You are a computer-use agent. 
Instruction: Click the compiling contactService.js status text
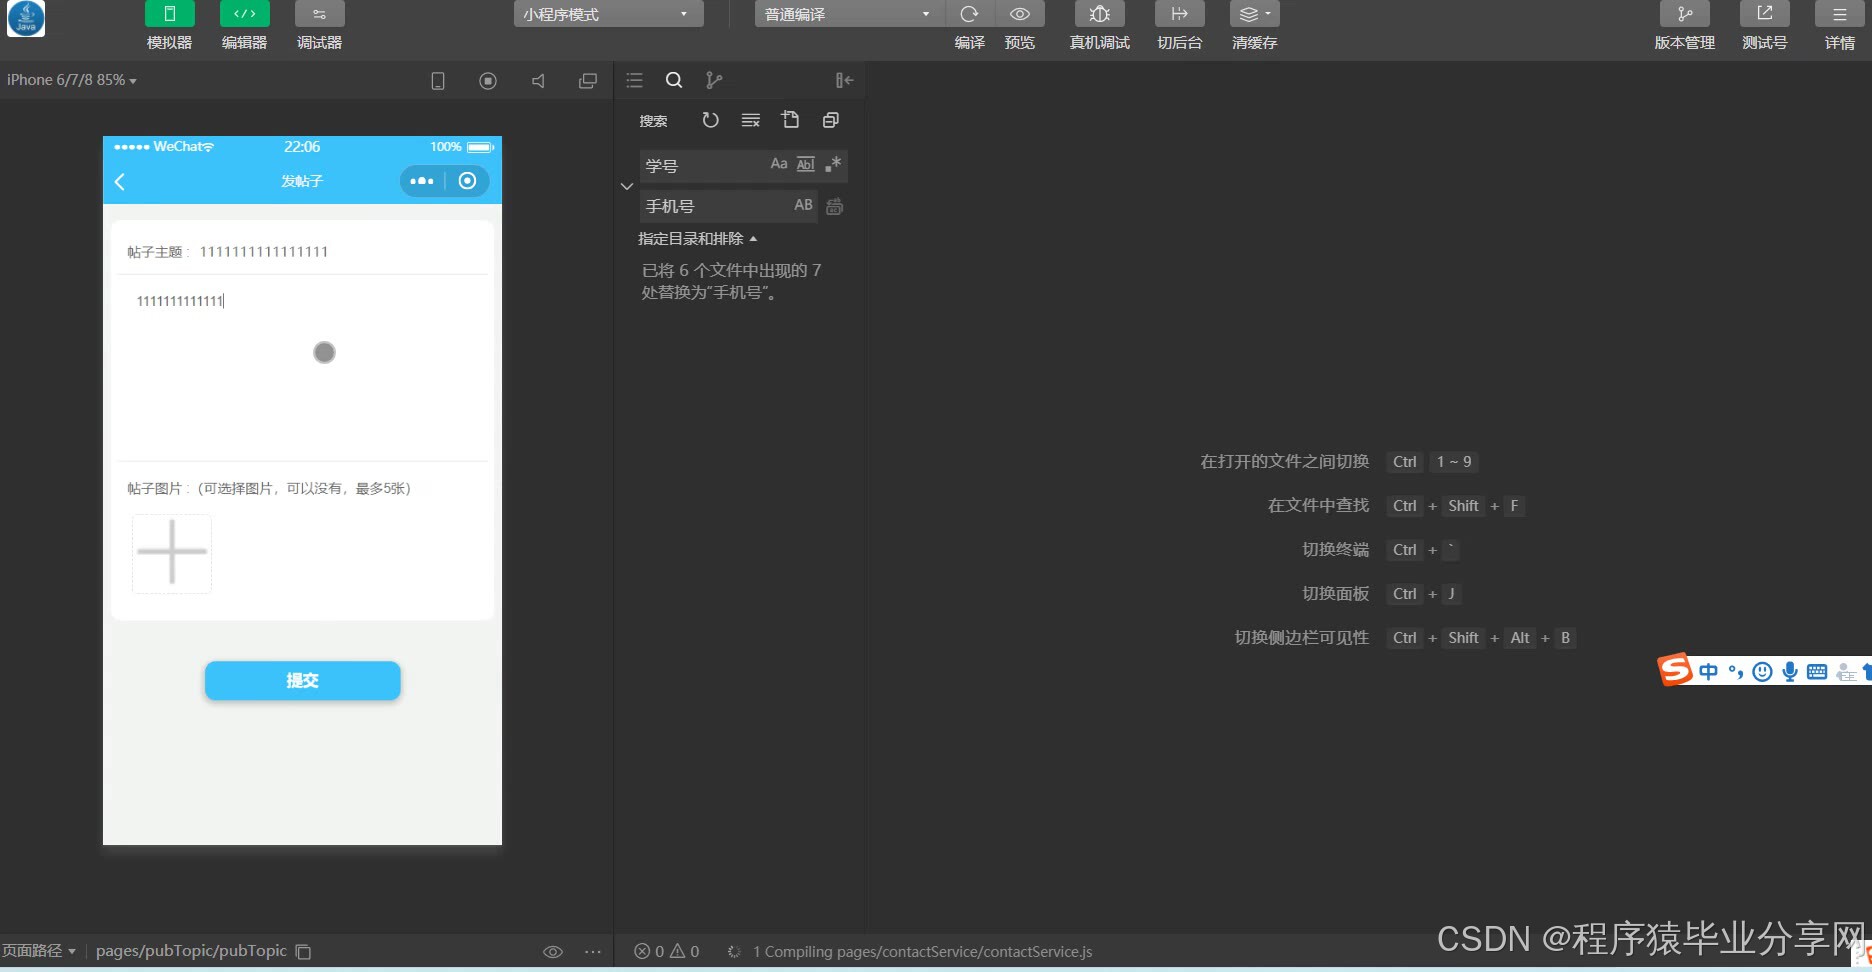[922, 951]
